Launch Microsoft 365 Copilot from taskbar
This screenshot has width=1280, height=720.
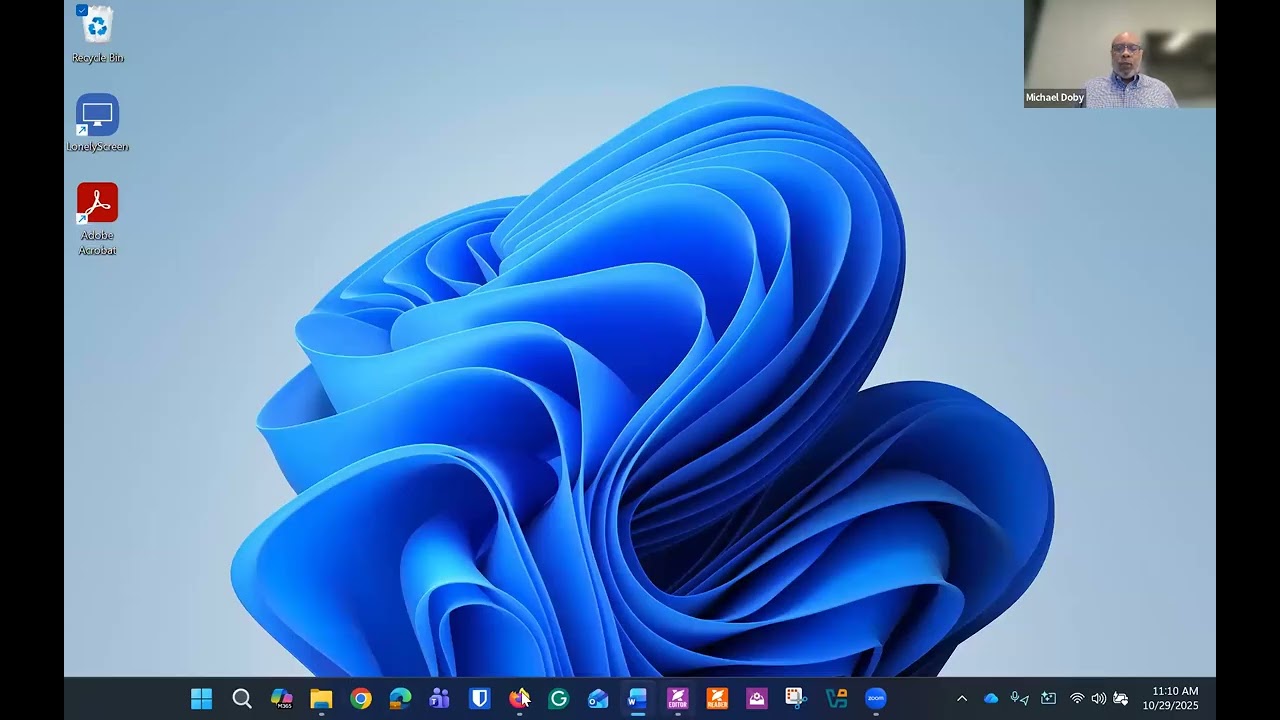(x=282, y=699)
